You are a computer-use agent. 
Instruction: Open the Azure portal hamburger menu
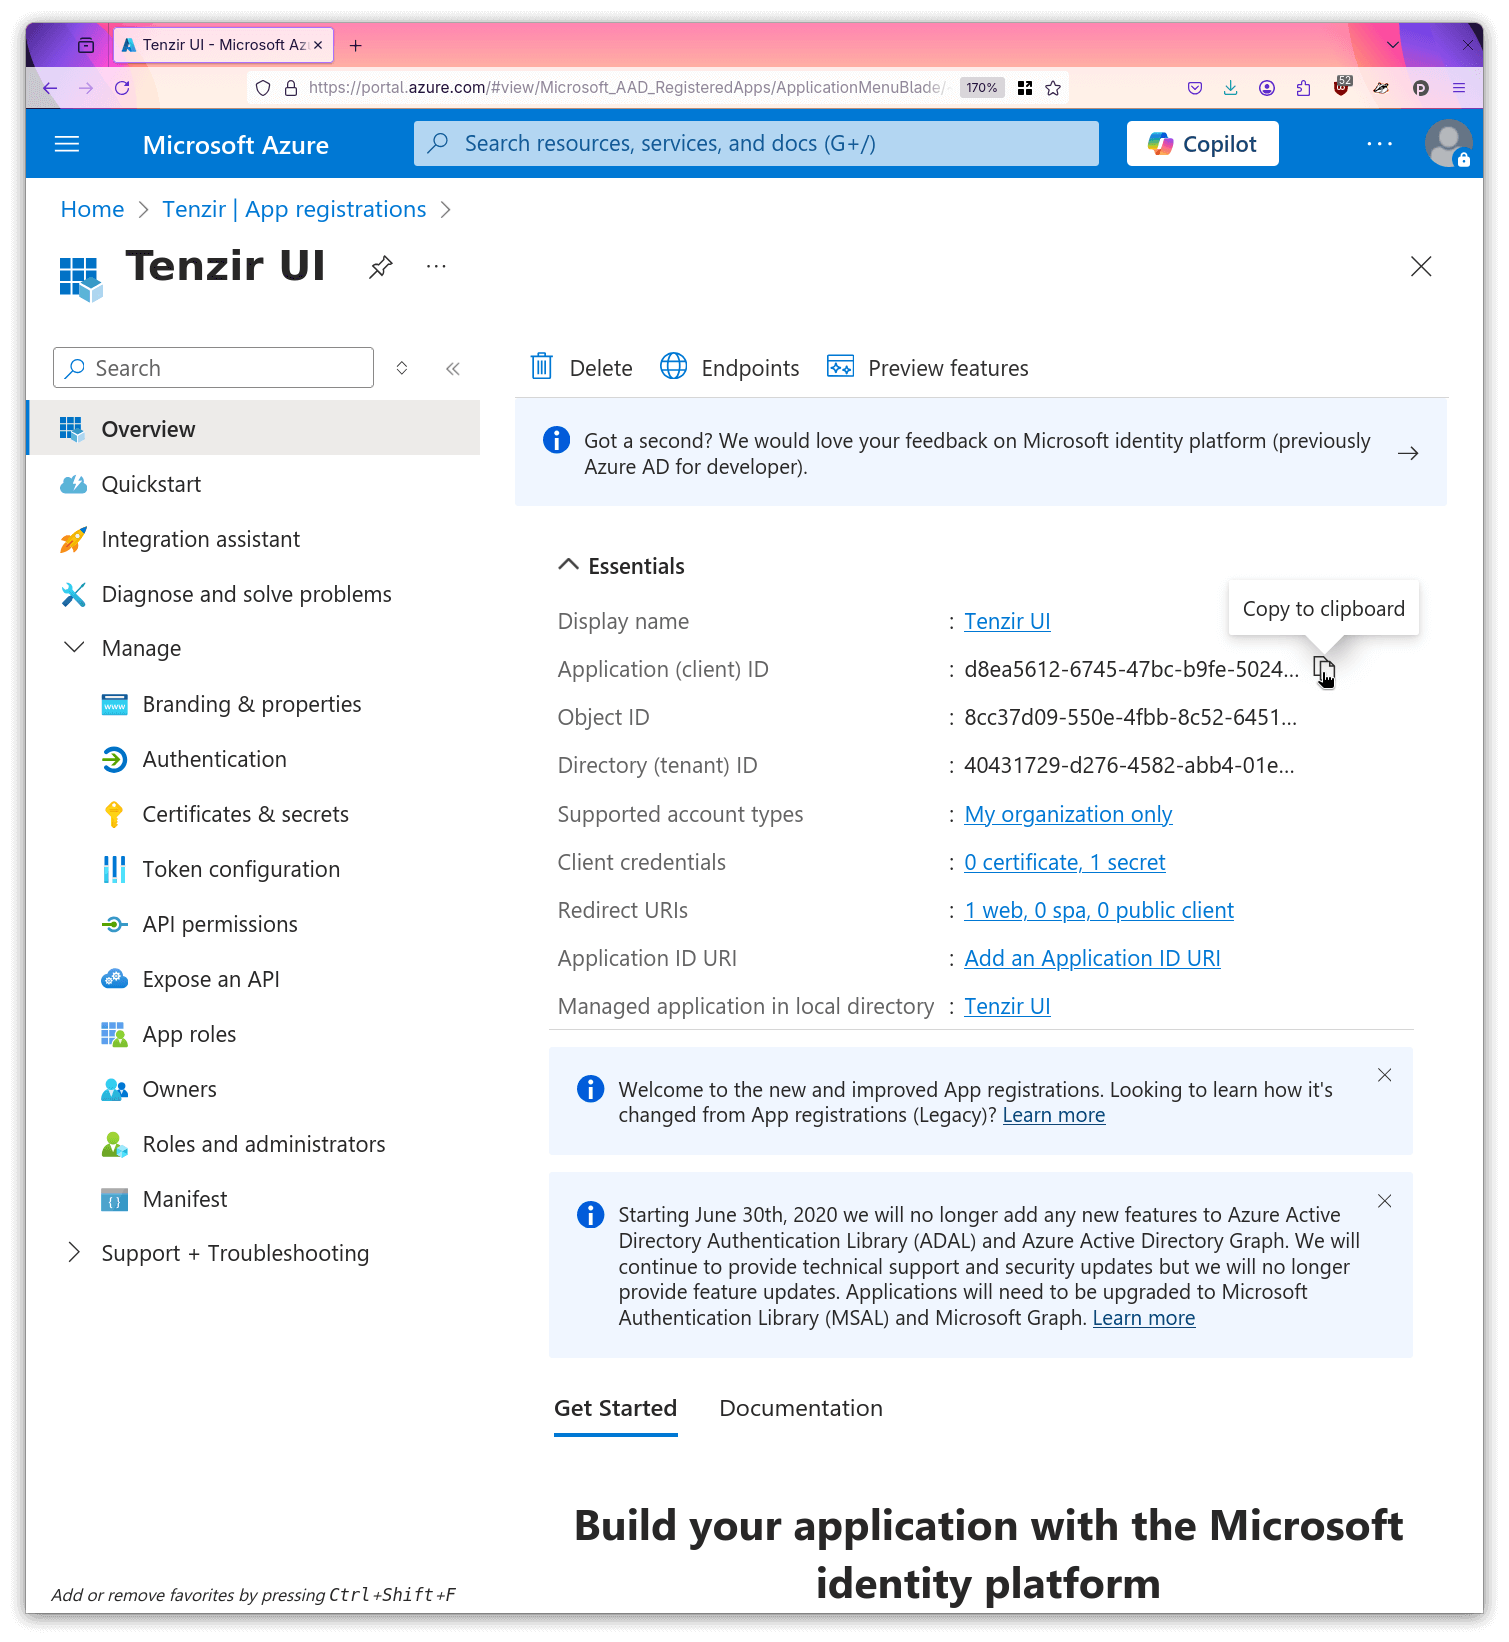[67, 144]
